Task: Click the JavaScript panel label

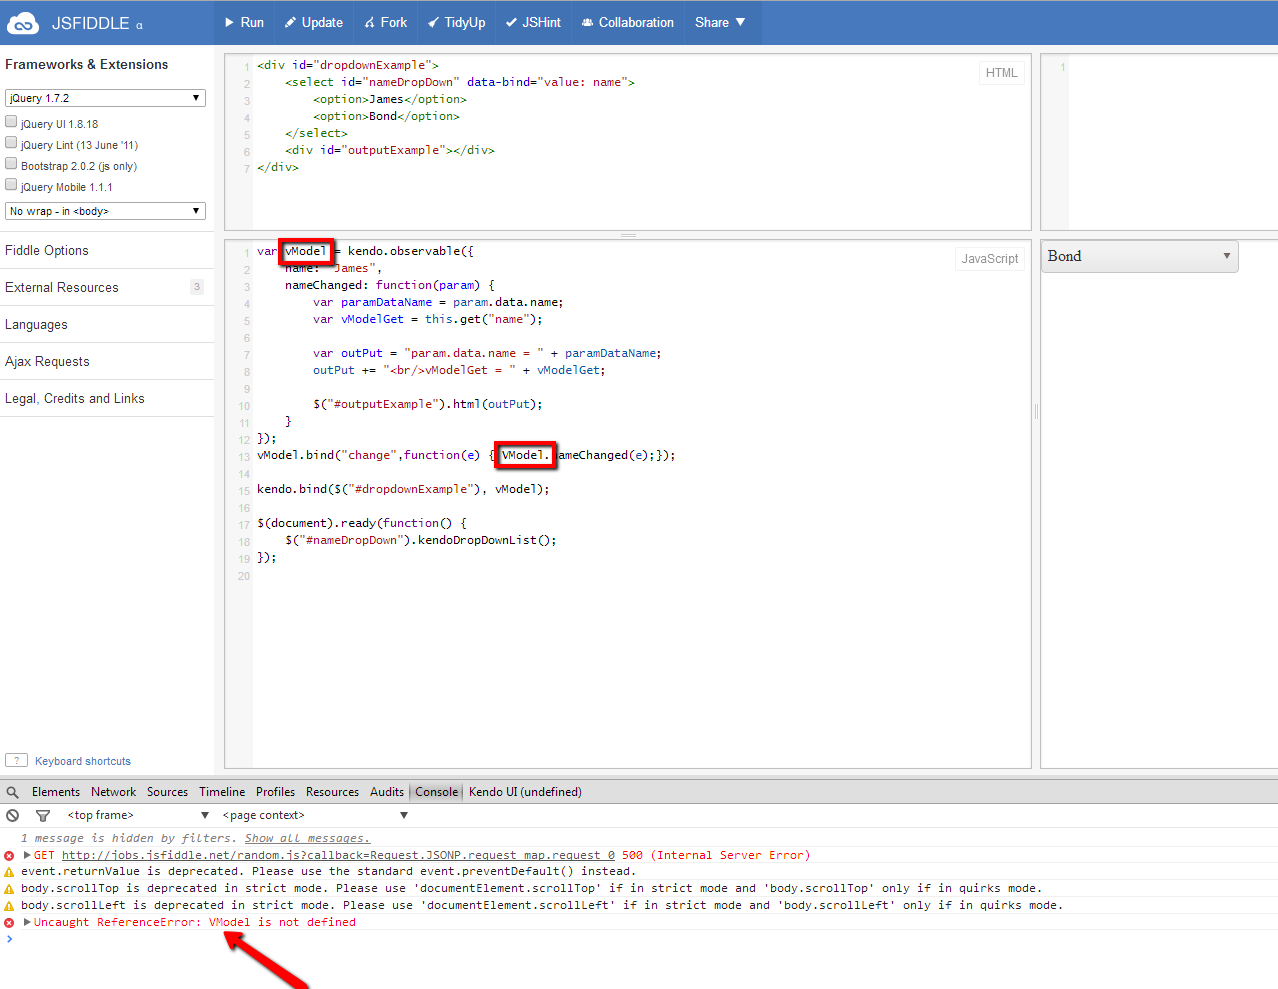Action: 990,259
